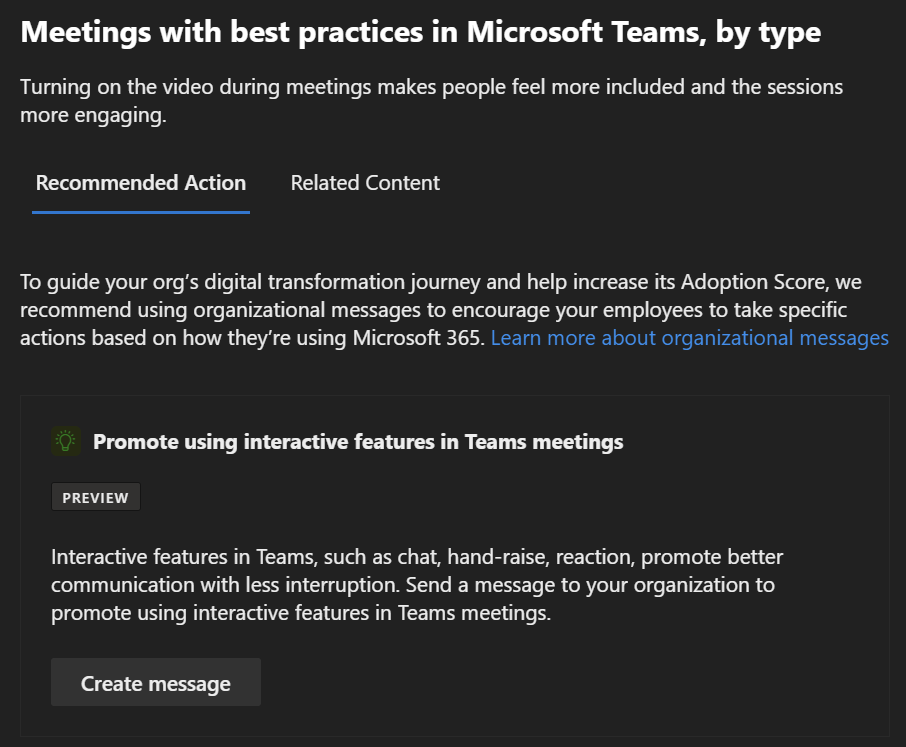Click the paragraph starting To guide your org's

coord(454,310)
